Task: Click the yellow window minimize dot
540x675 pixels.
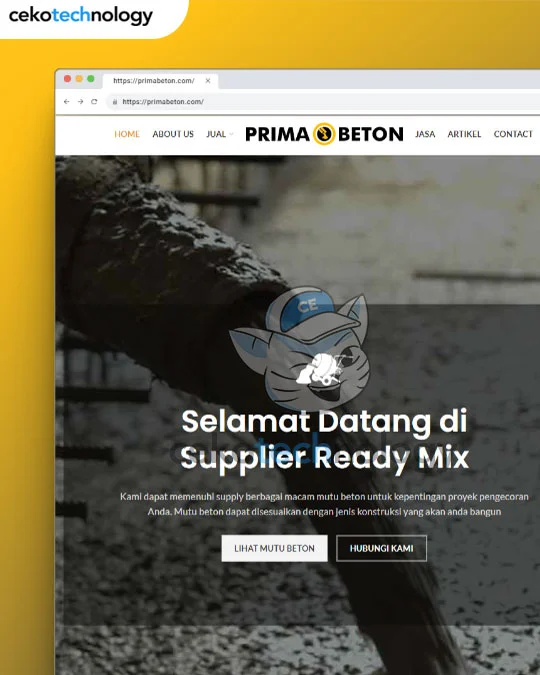Action: click(79, 78)
